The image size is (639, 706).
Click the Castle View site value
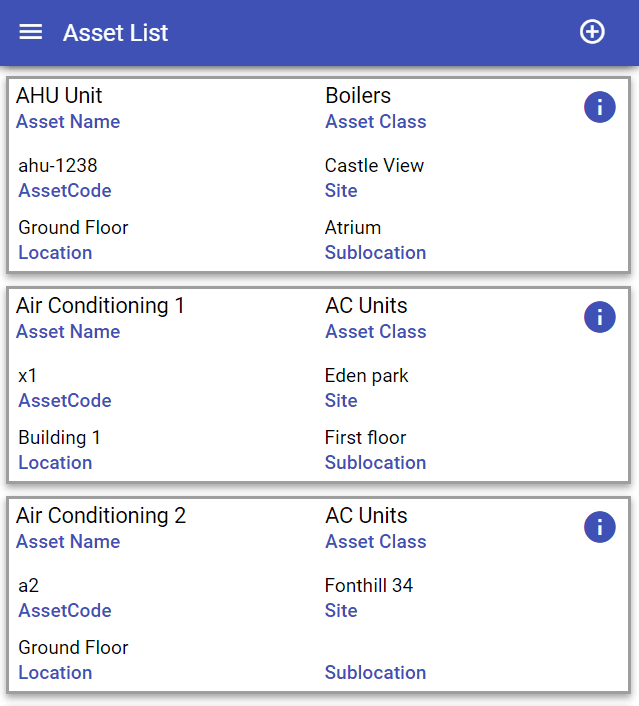coord(374,166)
